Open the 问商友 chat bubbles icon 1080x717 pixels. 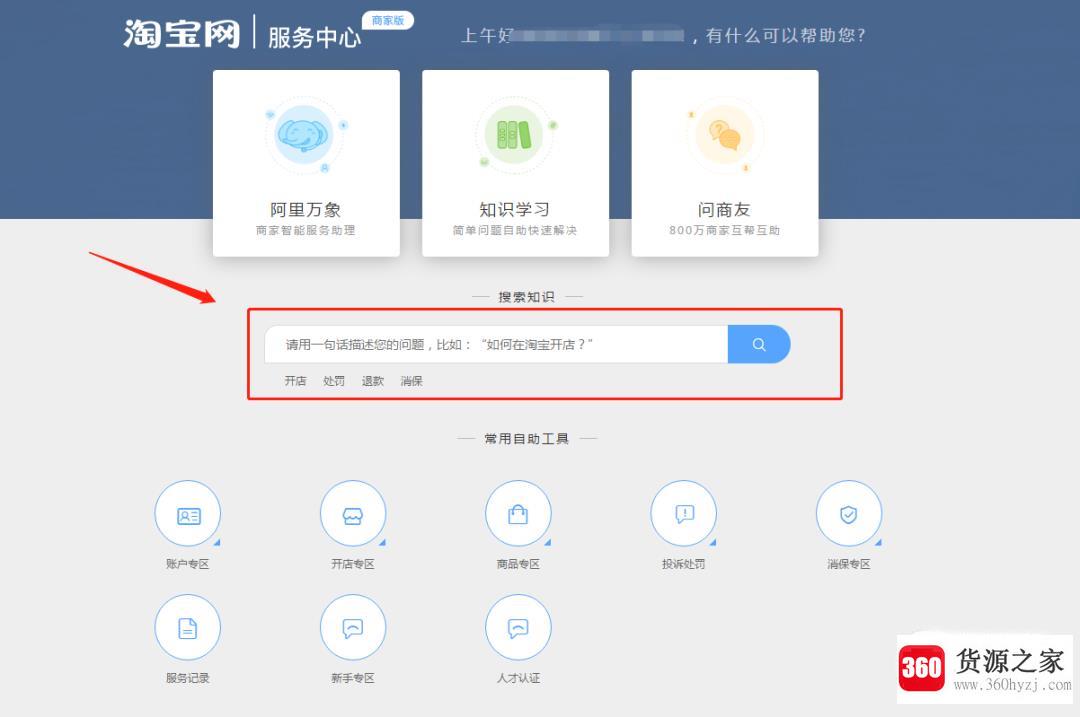coord(724,135)
